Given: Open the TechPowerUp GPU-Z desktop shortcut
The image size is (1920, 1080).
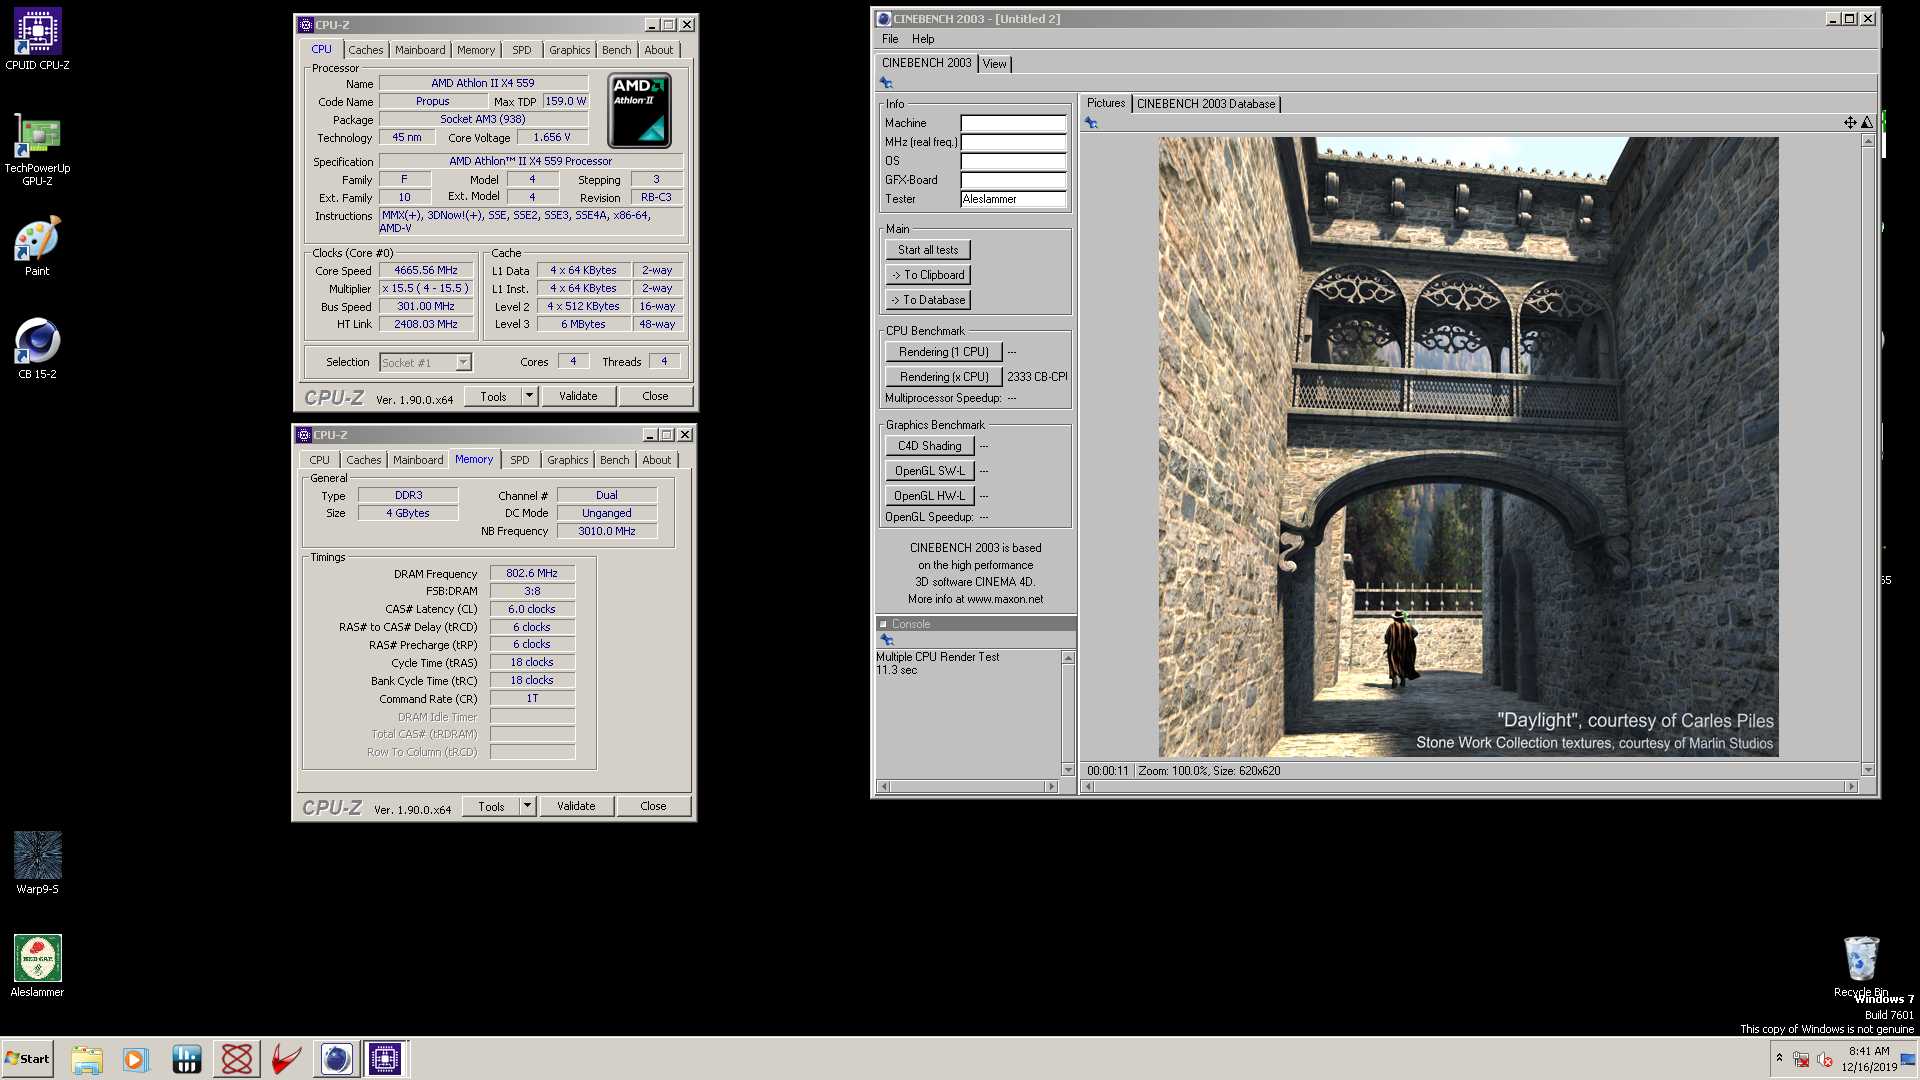Looking at the screenshot, I should pos(37,150).
